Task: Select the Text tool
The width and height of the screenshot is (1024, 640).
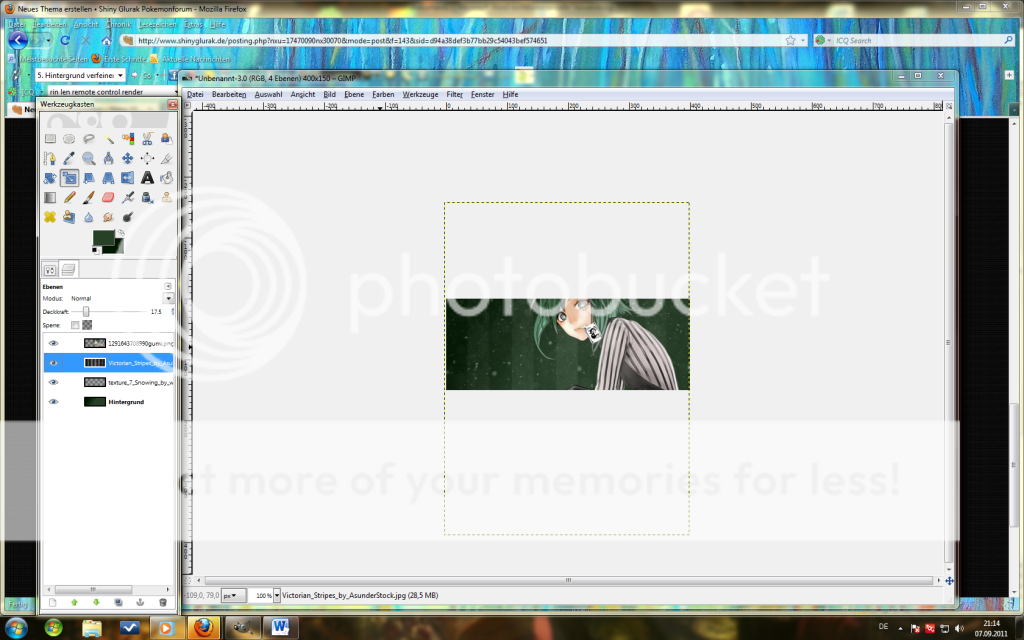Action: [x=148, y=178]
